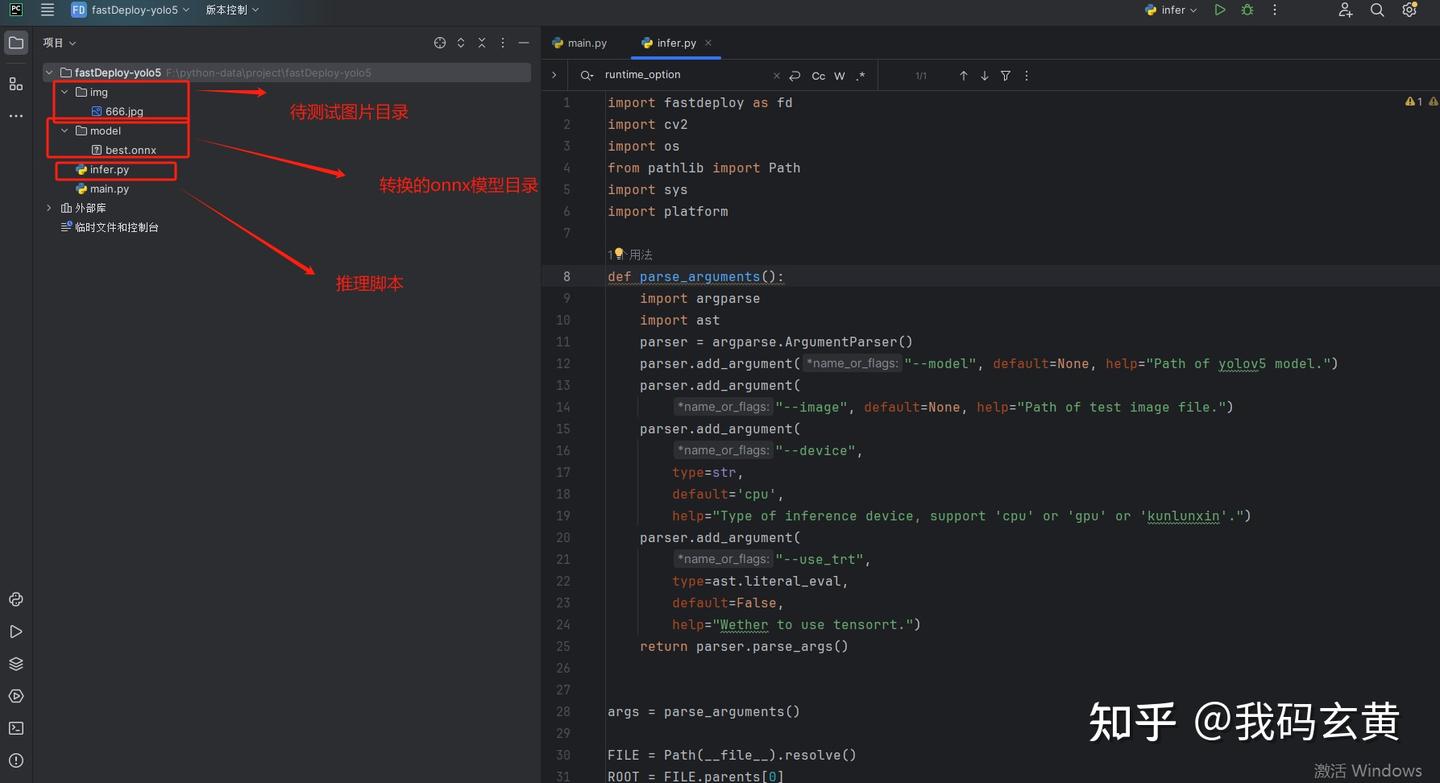Click the runtime_option search field
This screenshot has height=783, width=1440.
tap(685, 75)
